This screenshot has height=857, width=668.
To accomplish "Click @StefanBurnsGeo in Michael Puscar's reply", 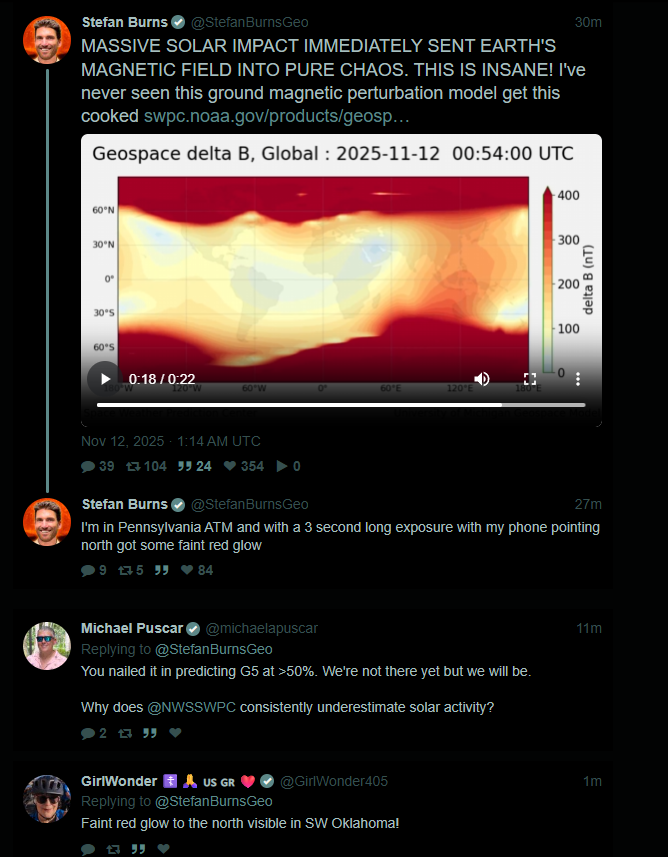I will coord(214,649).
